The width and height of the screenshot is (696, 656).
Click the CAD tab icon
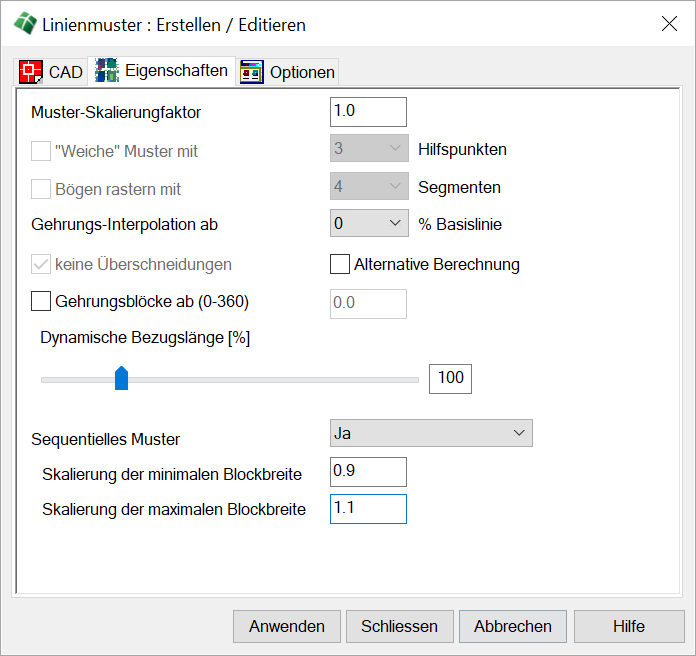click(31, 72)
